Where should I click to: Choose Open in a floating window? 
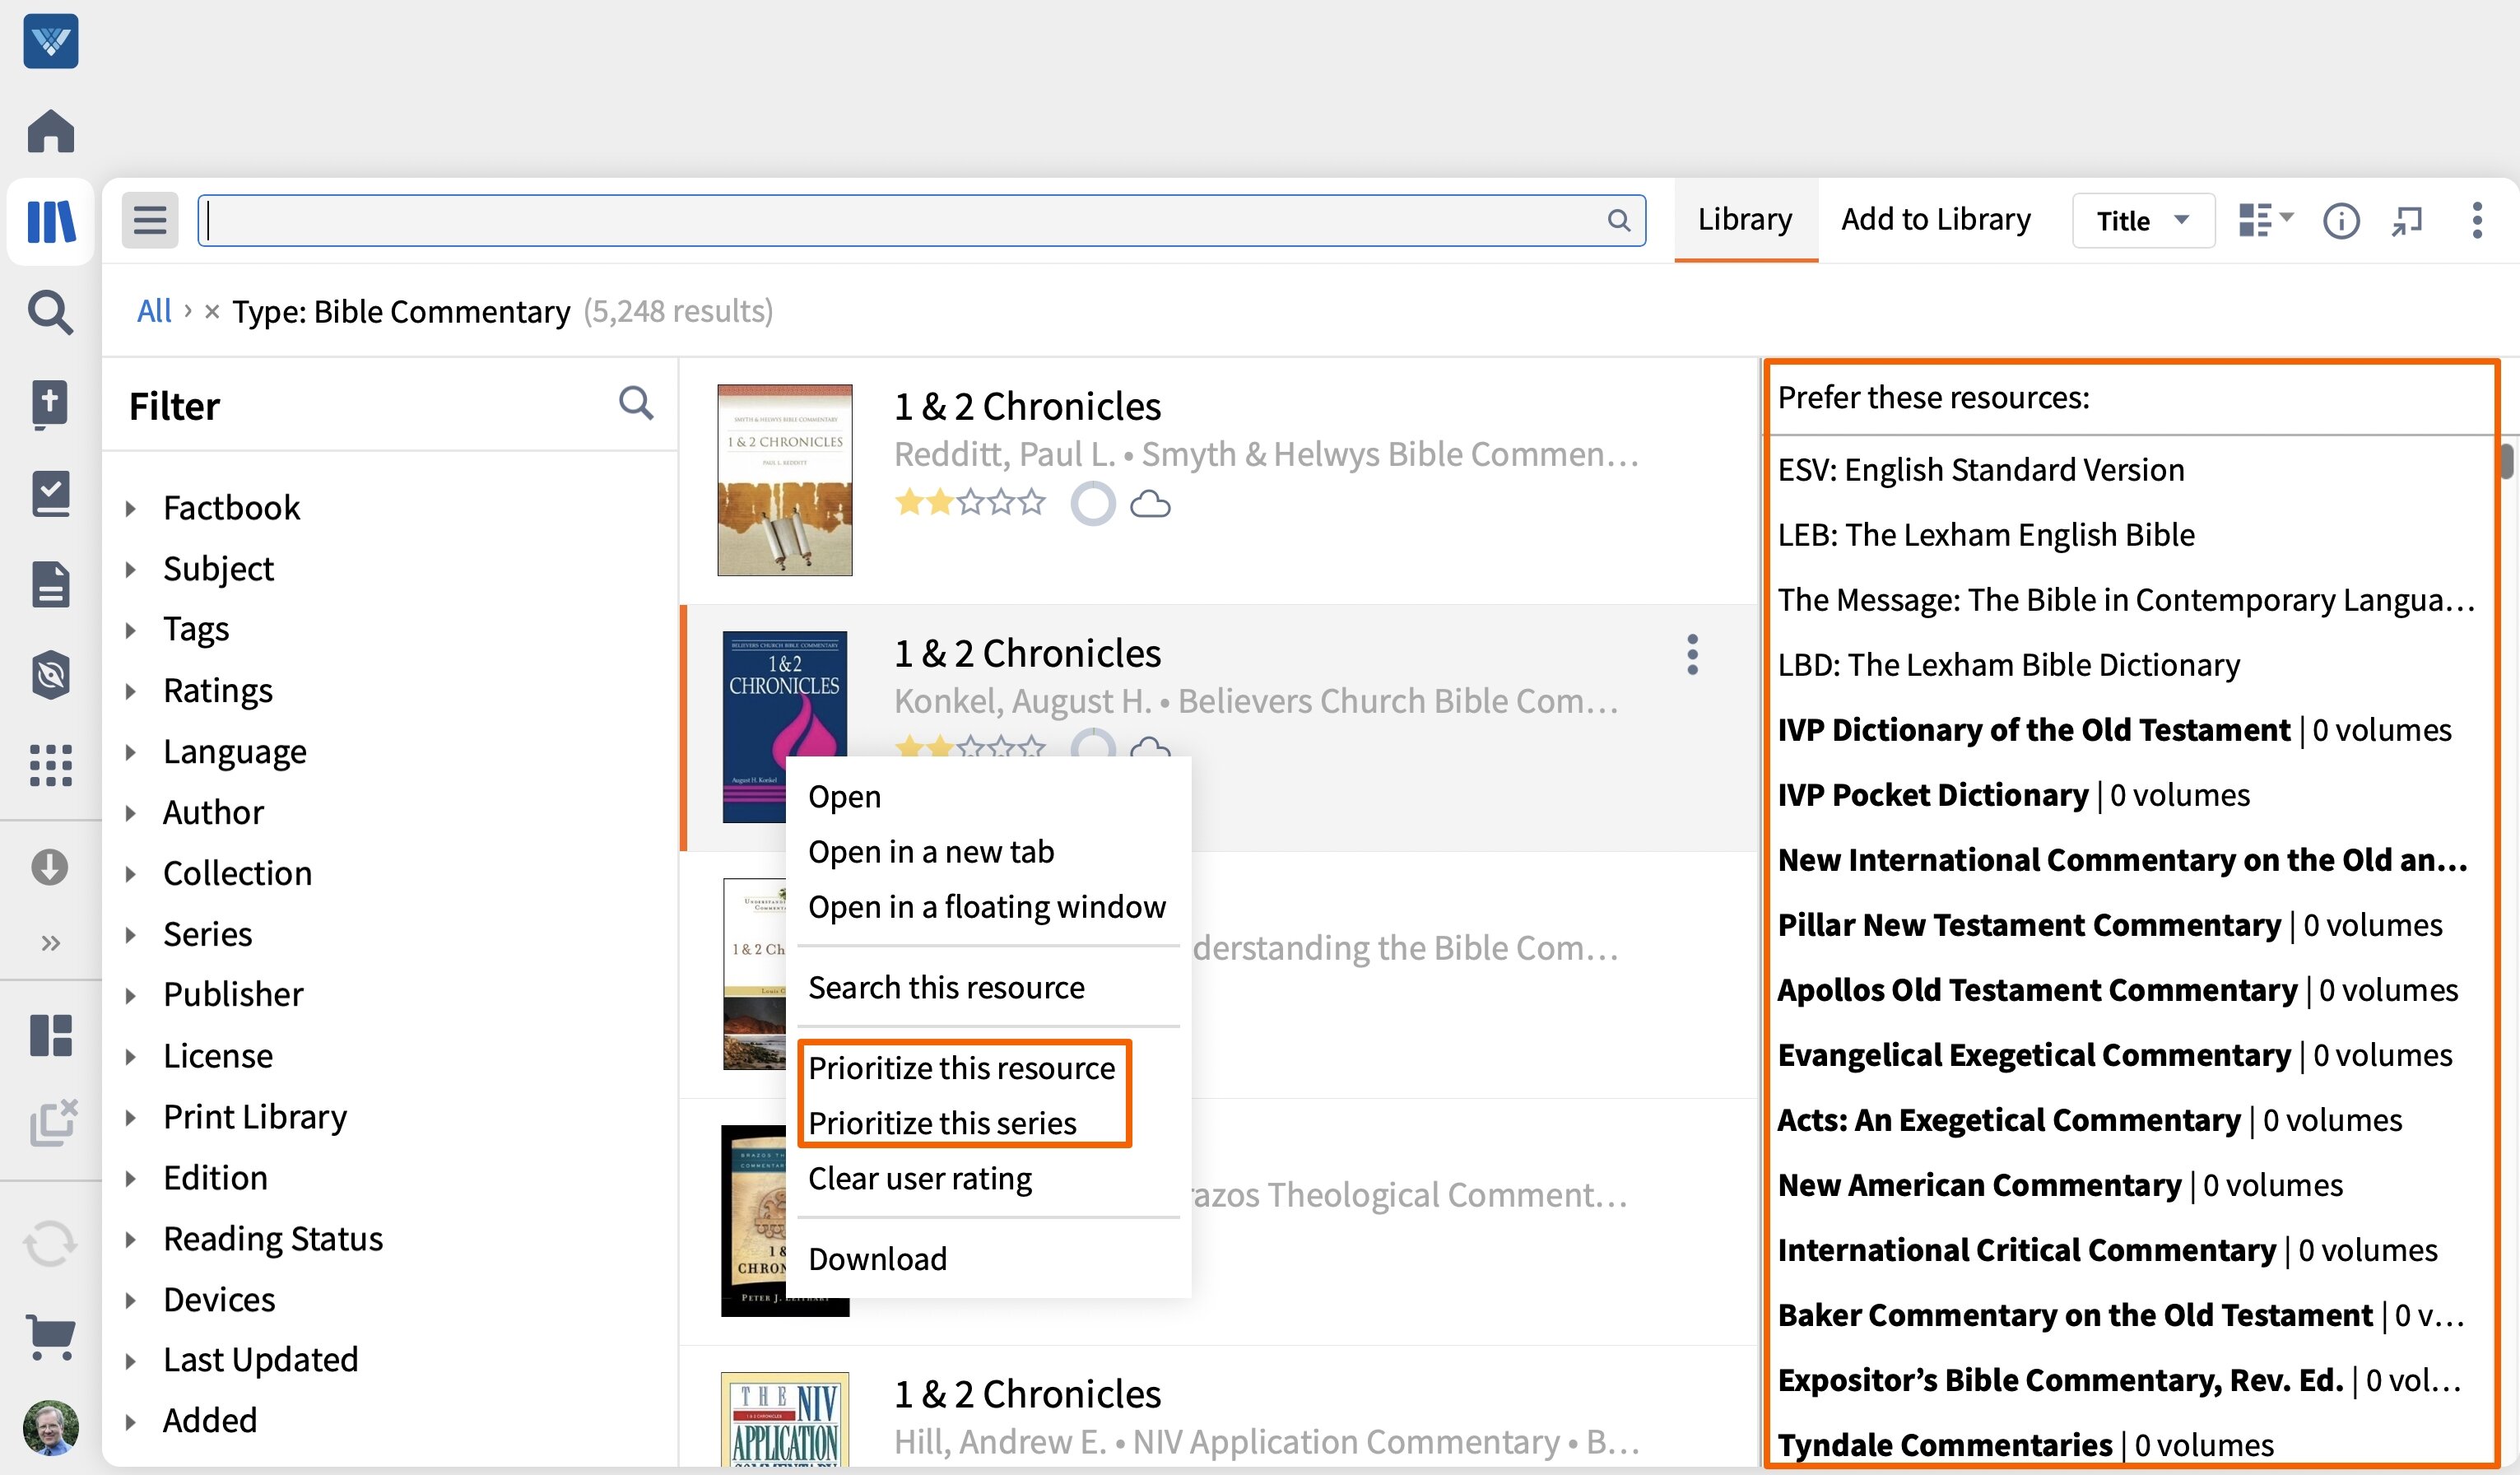pyautogui.click(x=988, y=907)
